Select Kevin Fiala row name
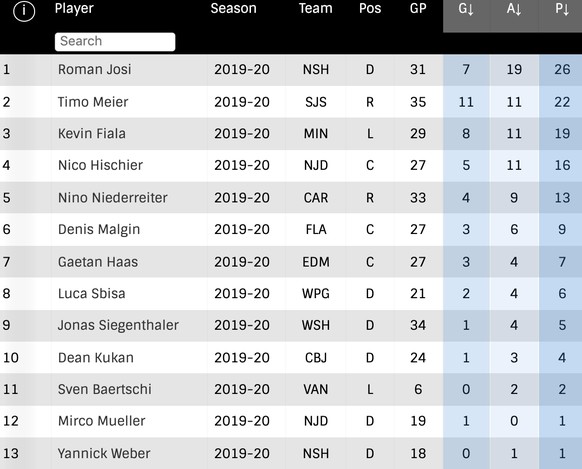582x469 pixels. [x=92, y=134]
